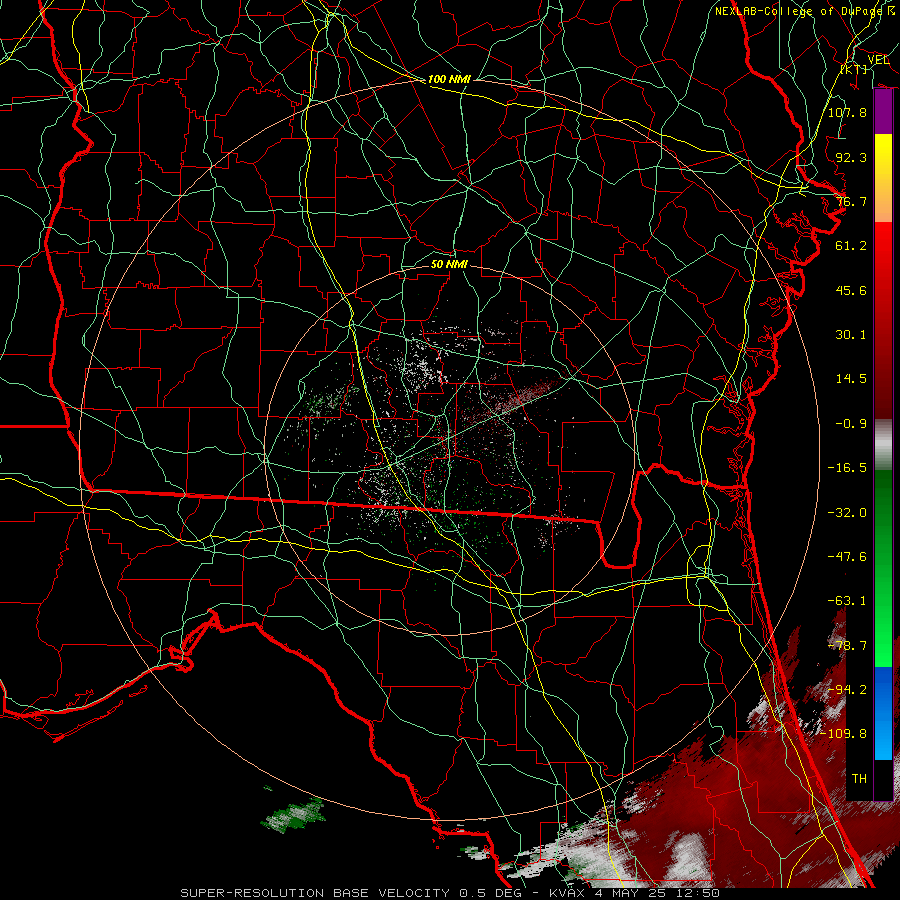This screenshot has height=900, width=900.
Task: Click the -47.6 velocity scale value
Action: pyautogui.click(x=847, y=557)
